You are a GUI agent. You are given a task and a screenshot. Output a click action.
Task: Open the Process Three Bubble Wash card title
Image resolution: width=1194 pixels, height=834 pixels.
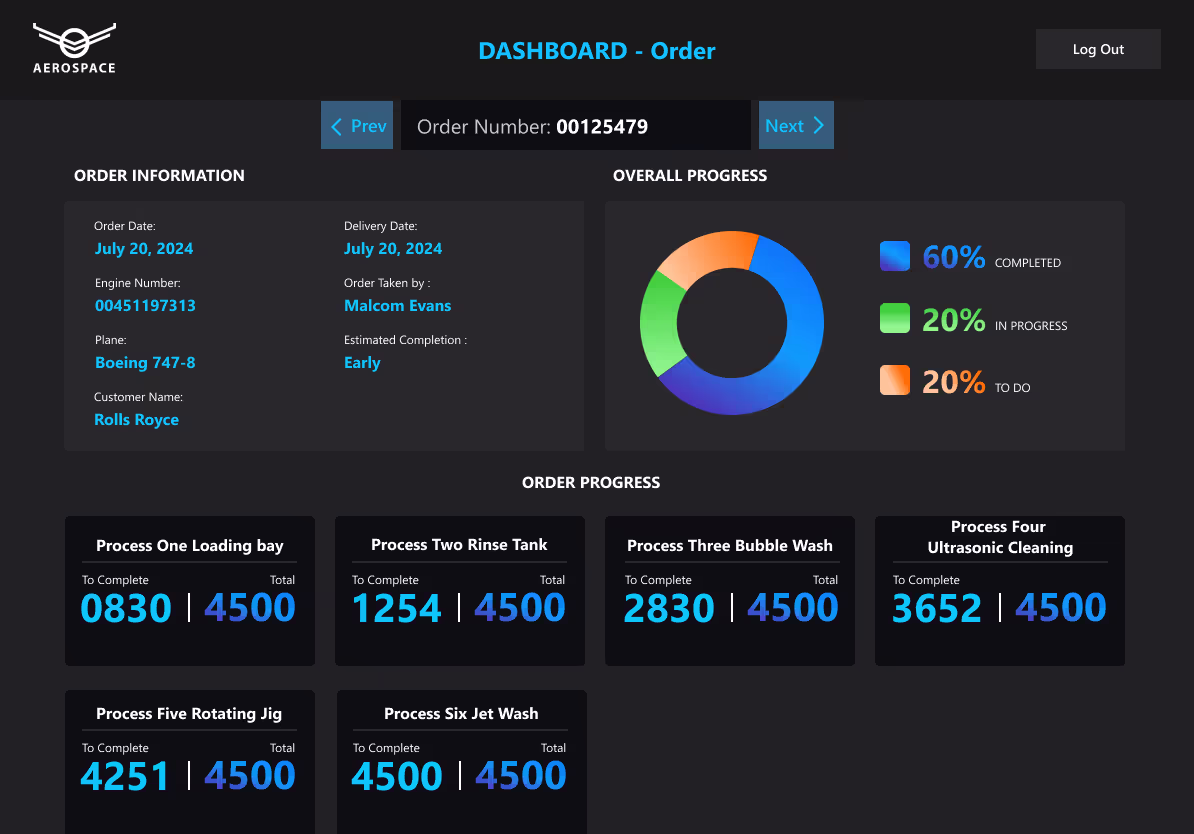click(729, 545)
